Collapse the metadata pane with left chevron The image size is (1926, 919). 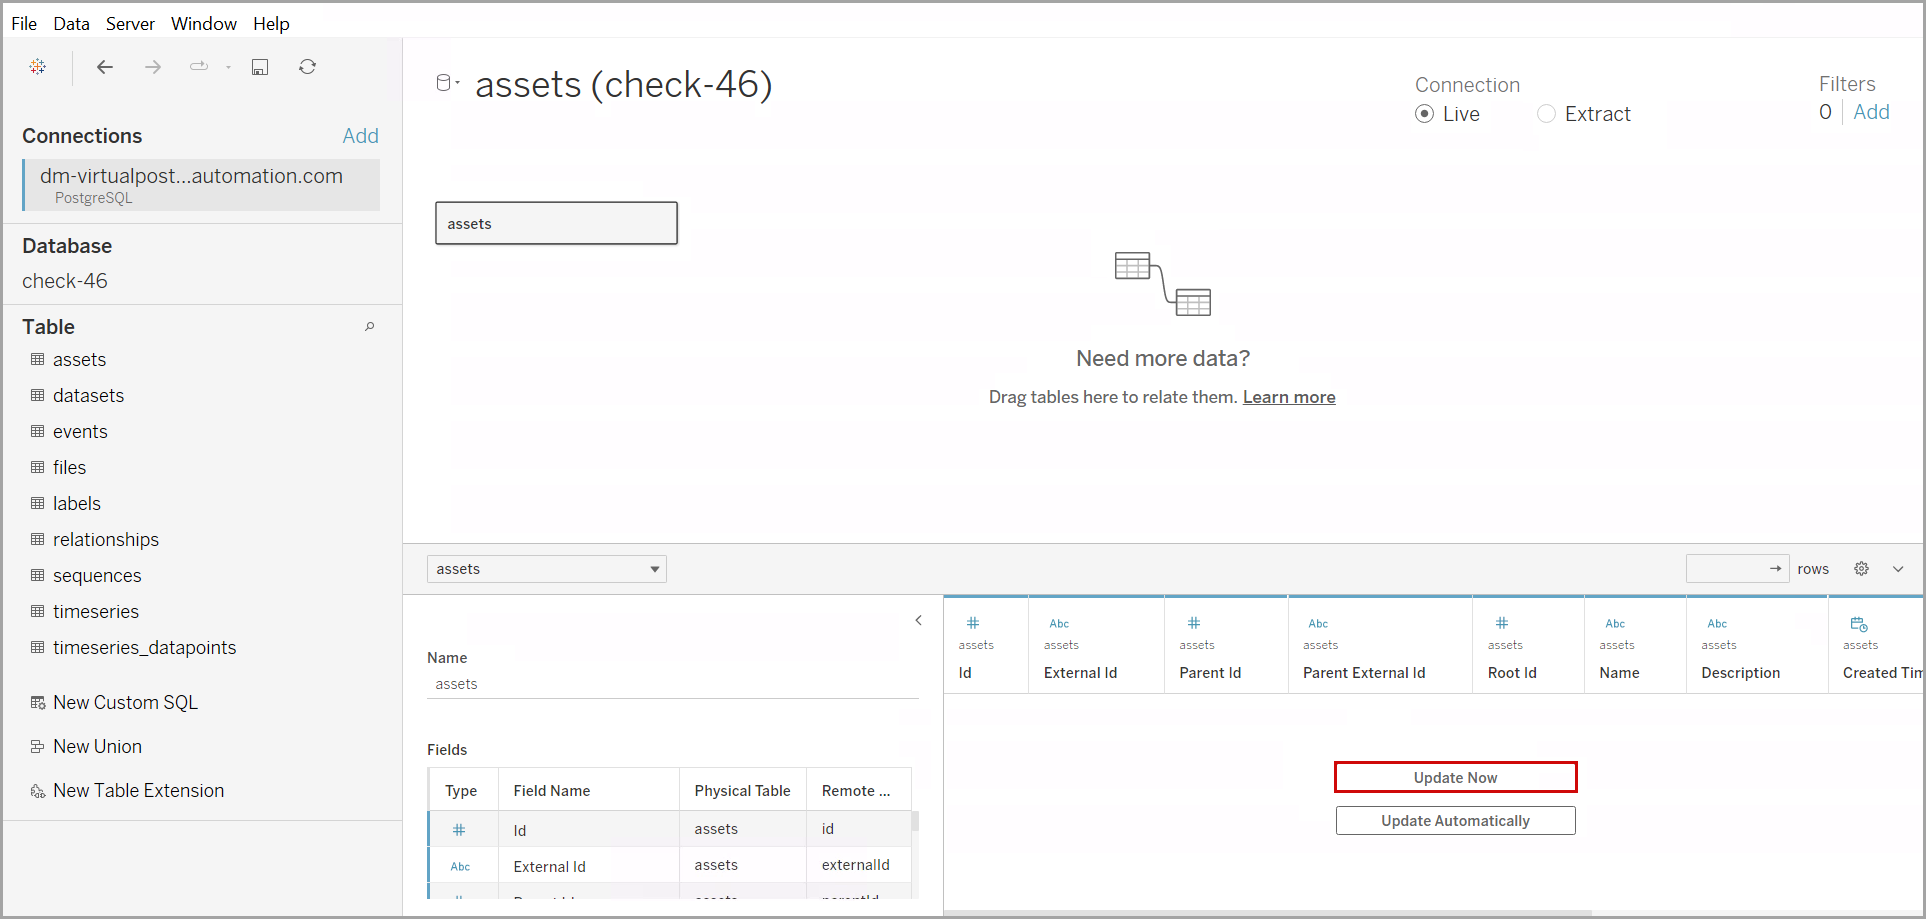click(918, 621)
